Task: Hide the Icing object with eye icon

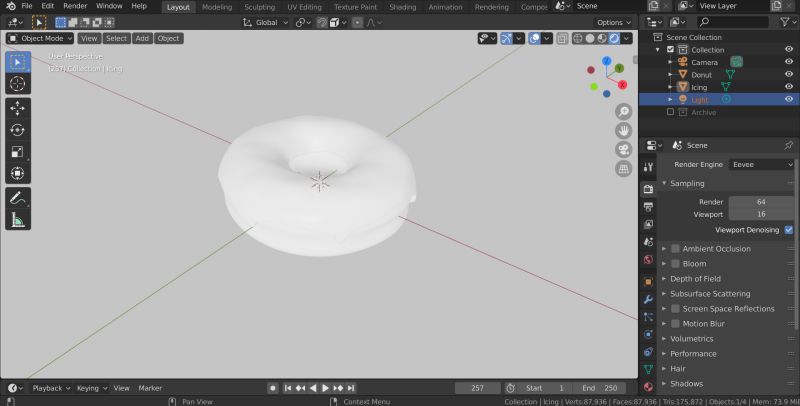Action: tap(789, 87)
